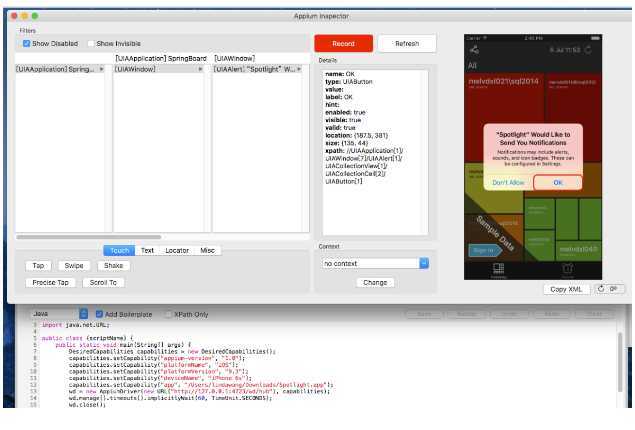Select the [UIAWindow] row in the second column
The image size is (635, 430).
click(x=158, y=69)
